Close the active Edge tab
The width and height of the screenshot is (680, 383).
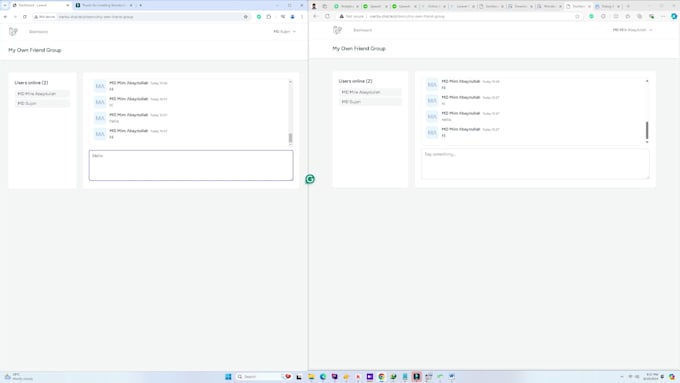pos(589,7)
